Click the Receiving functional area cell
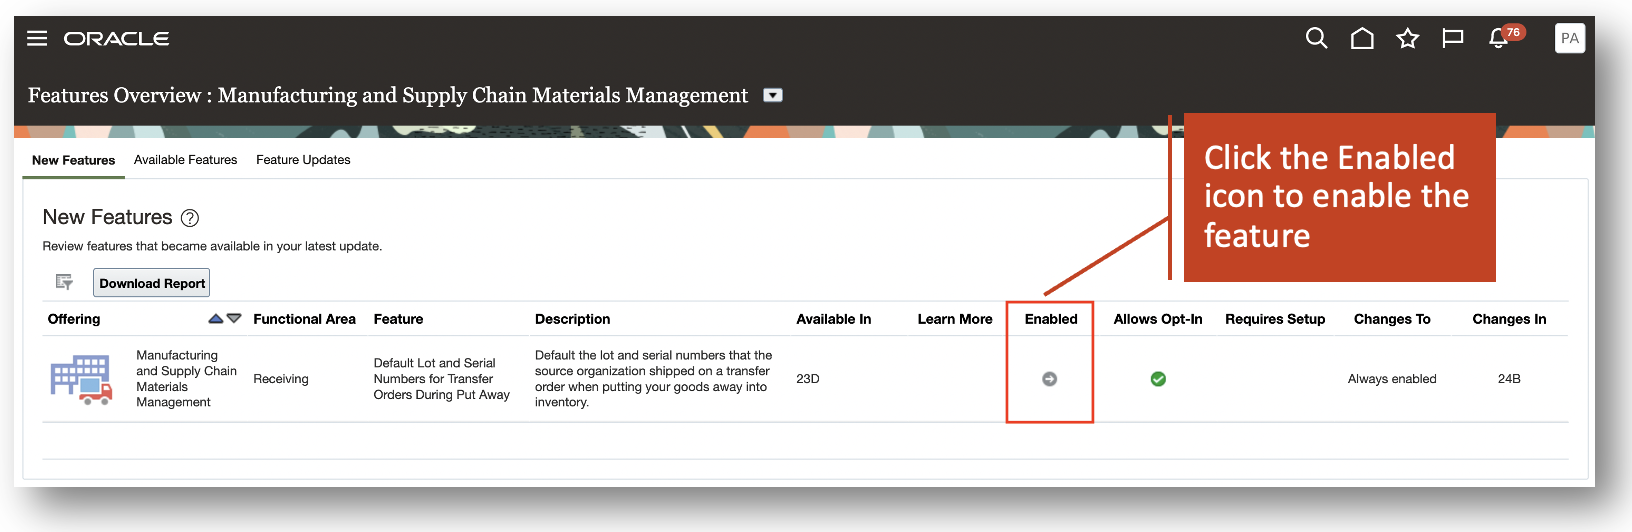The height and width of the screenshot is (532, 1632). 281,379
